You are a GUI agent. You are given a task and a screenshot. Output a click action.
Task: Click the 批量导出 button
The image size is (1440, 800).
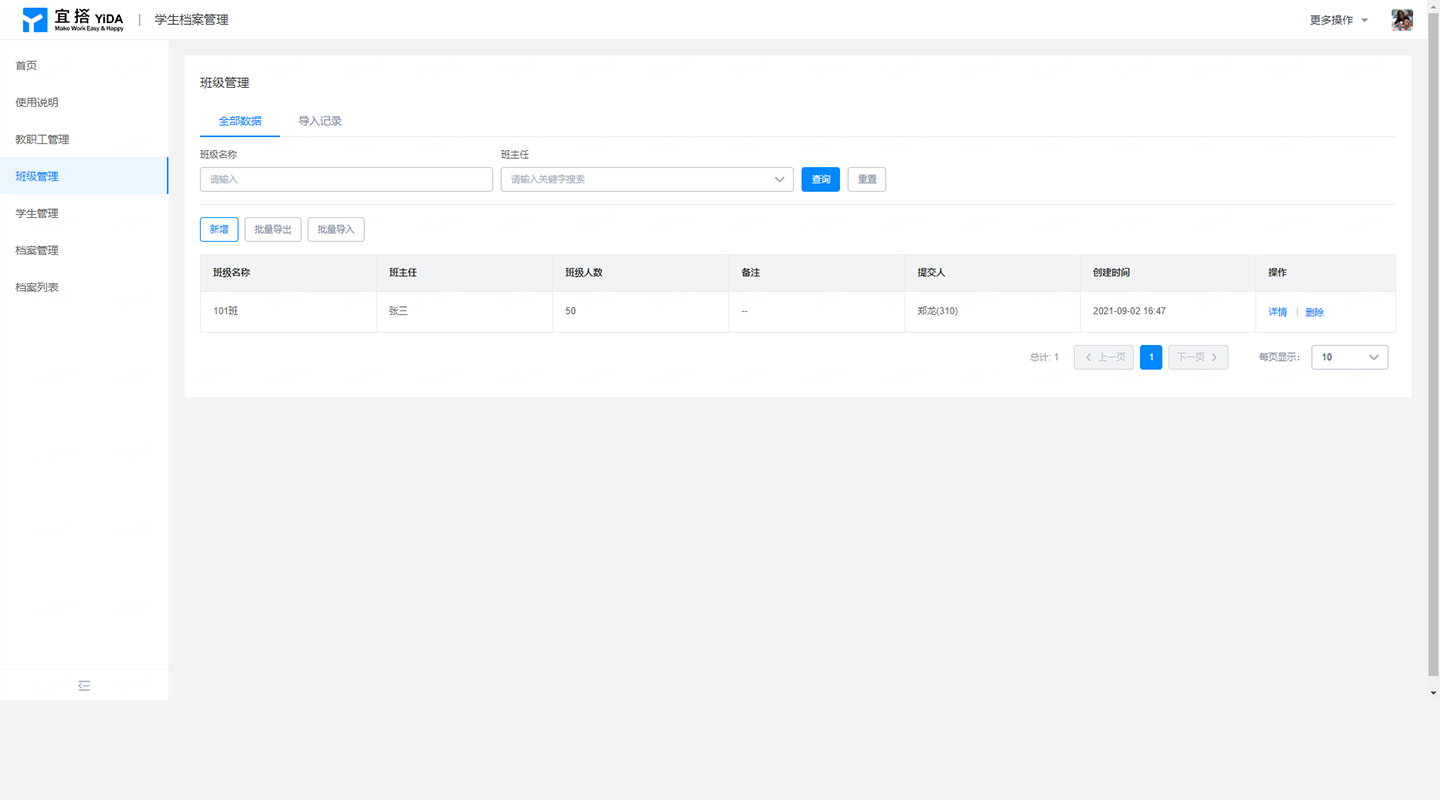click(x=273, y=229)
